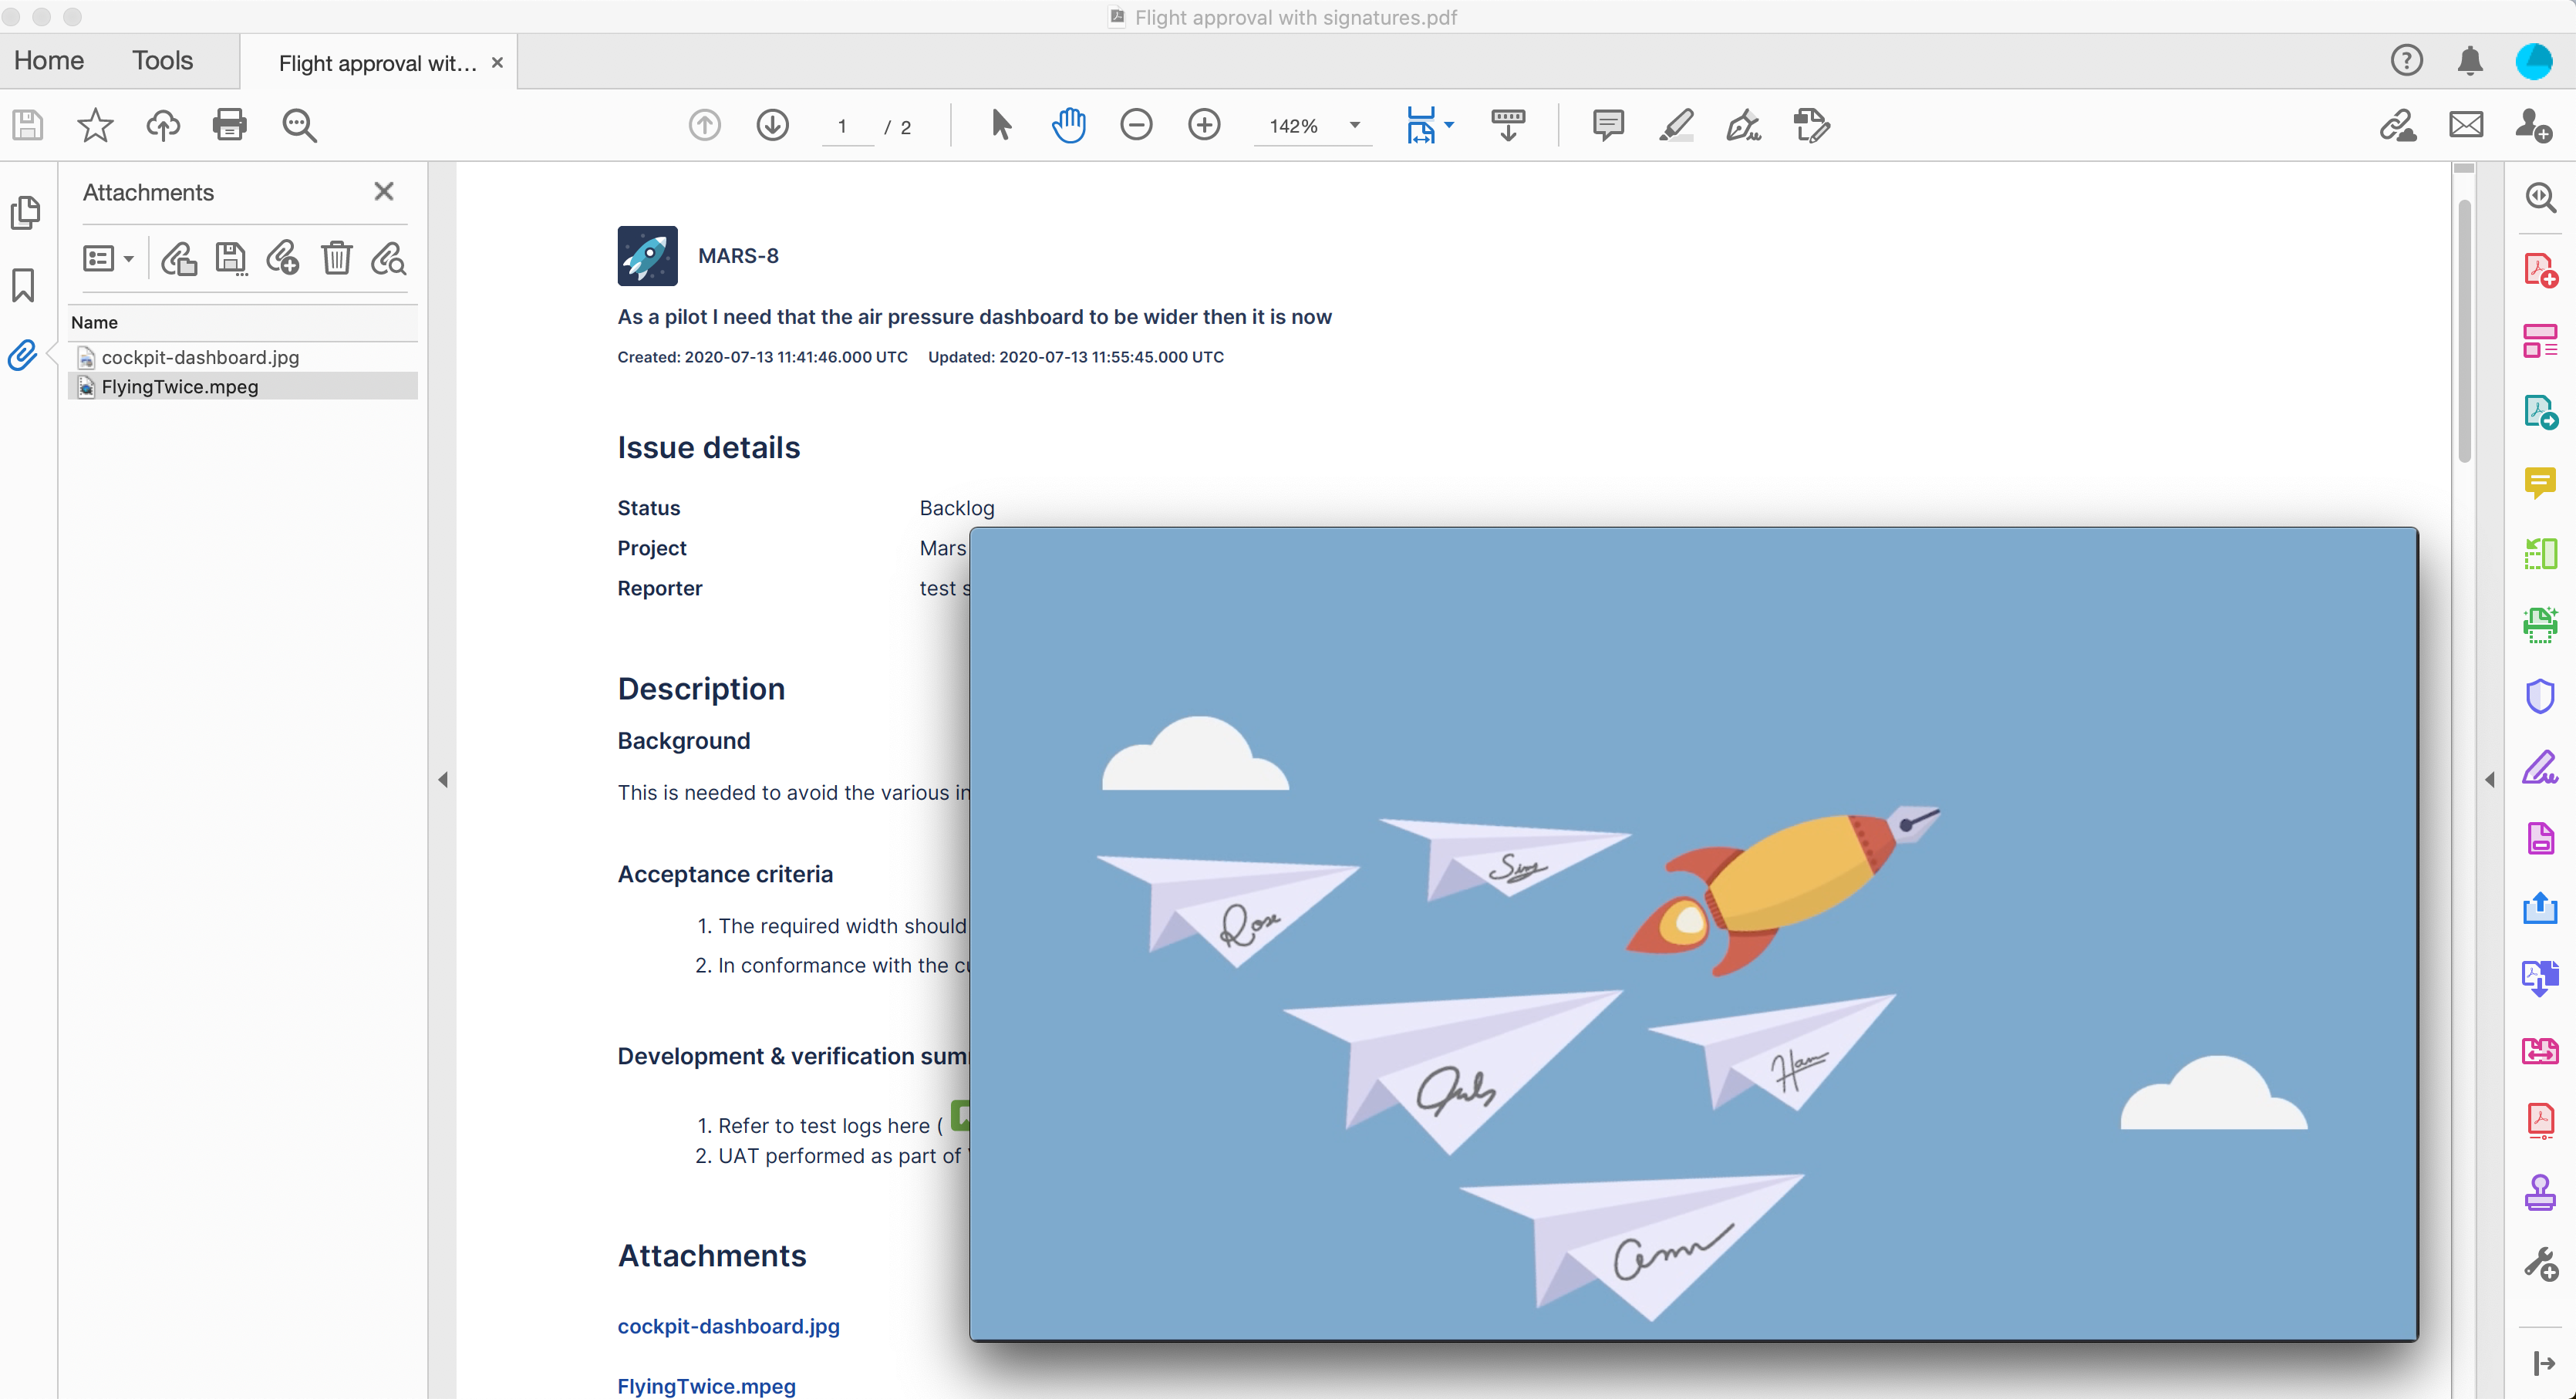The height and width of the screenshot is (1399, 2576).
Task: Click the Add comment sticky note icon
Action: (x=1607, y=125)
